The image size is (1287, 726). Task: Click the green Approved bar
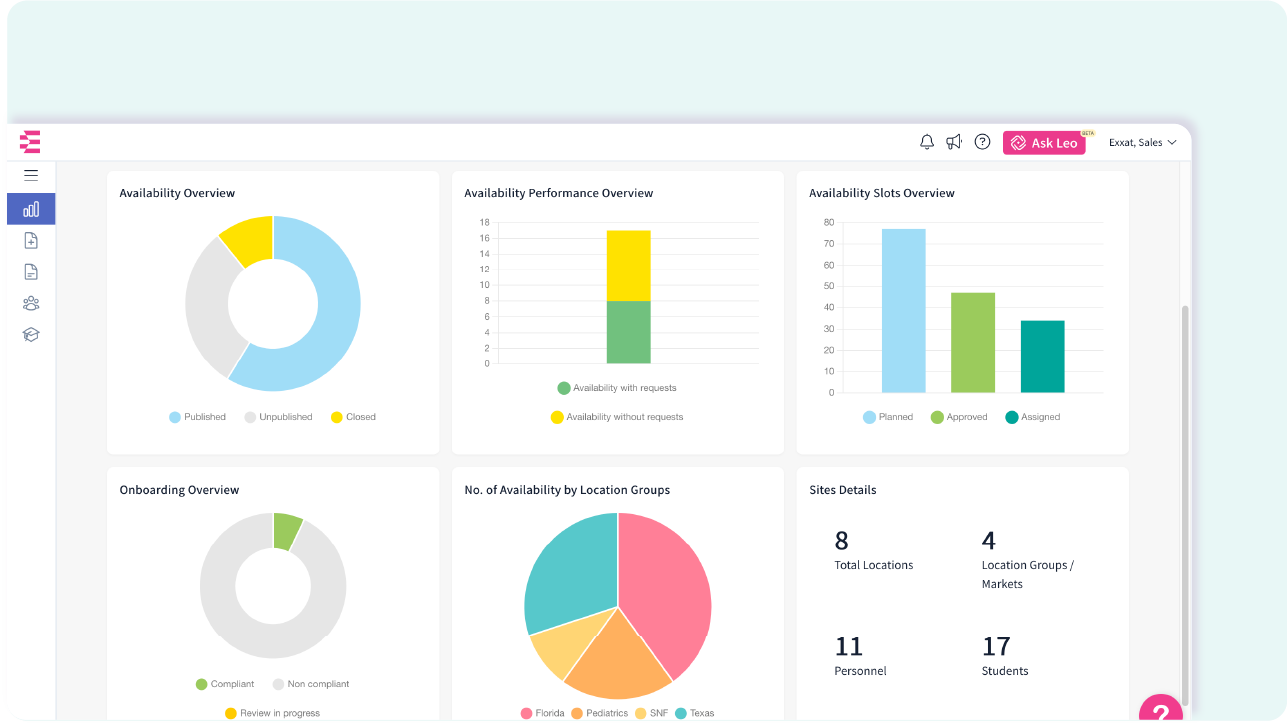coord(973,342)
